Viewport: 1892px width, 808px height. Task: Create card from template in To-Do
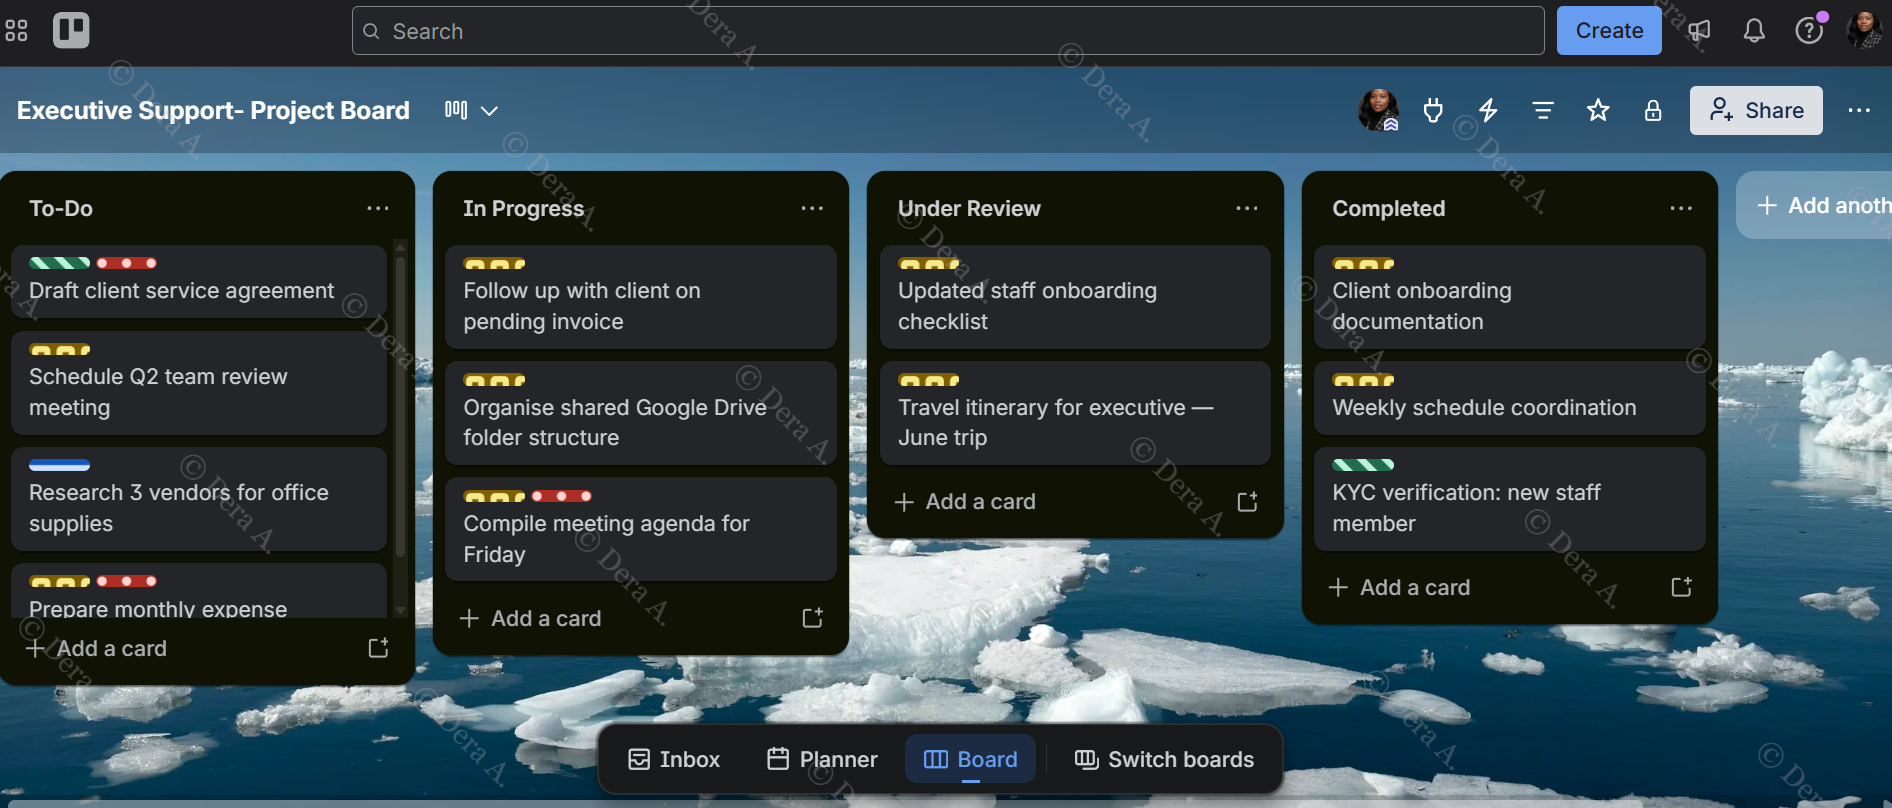tap(378, 648)
